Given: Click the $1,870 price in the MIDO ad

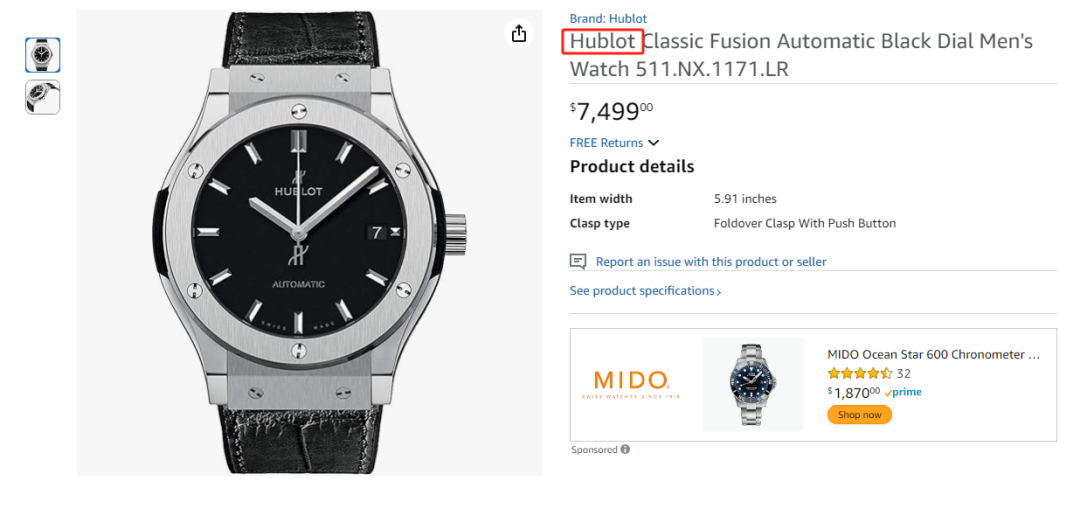Looking at the screenshot, I should (x=853, y=393).
